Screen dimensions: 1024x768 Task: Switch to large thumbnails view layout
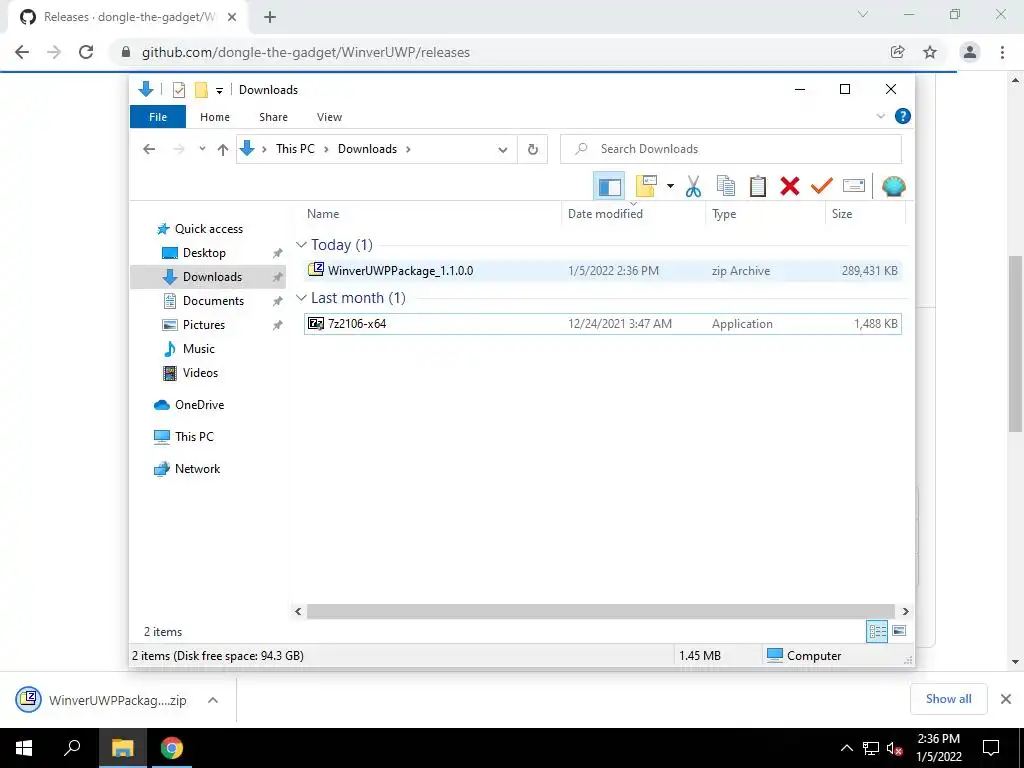click(x=899, y=631)
